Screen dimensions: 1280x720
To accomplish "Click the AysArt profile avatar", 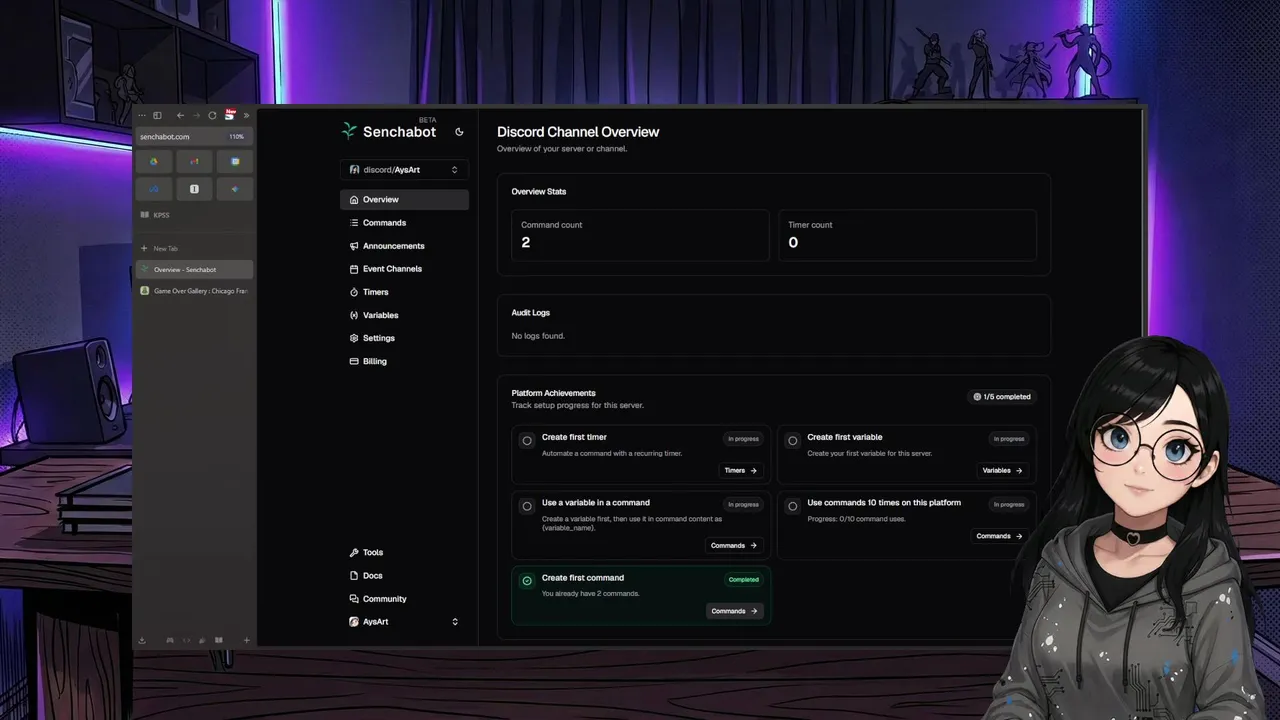I will coord(354,622).
